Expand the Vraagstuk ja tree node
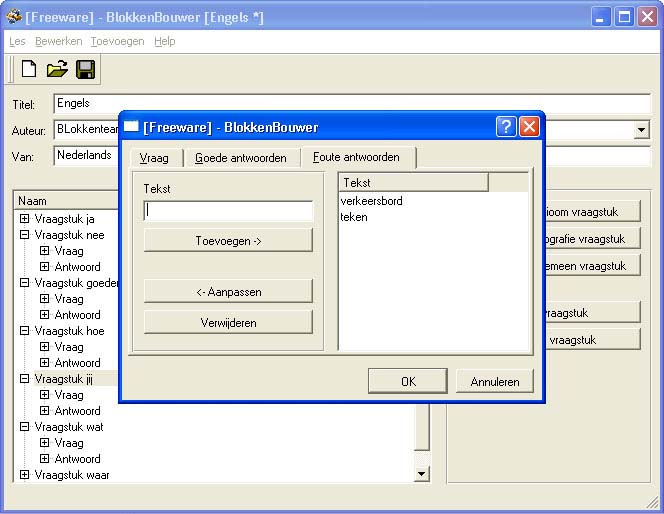The width and height of the screenshot is (664, 514). 24,219
